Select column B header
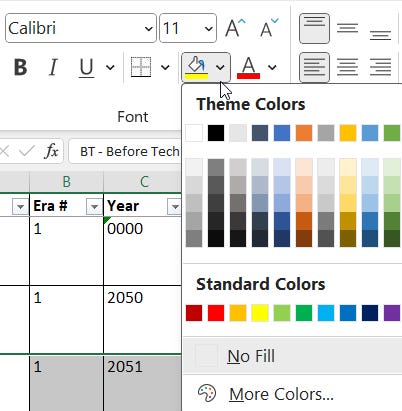The image size is (402, 411). 67,182
